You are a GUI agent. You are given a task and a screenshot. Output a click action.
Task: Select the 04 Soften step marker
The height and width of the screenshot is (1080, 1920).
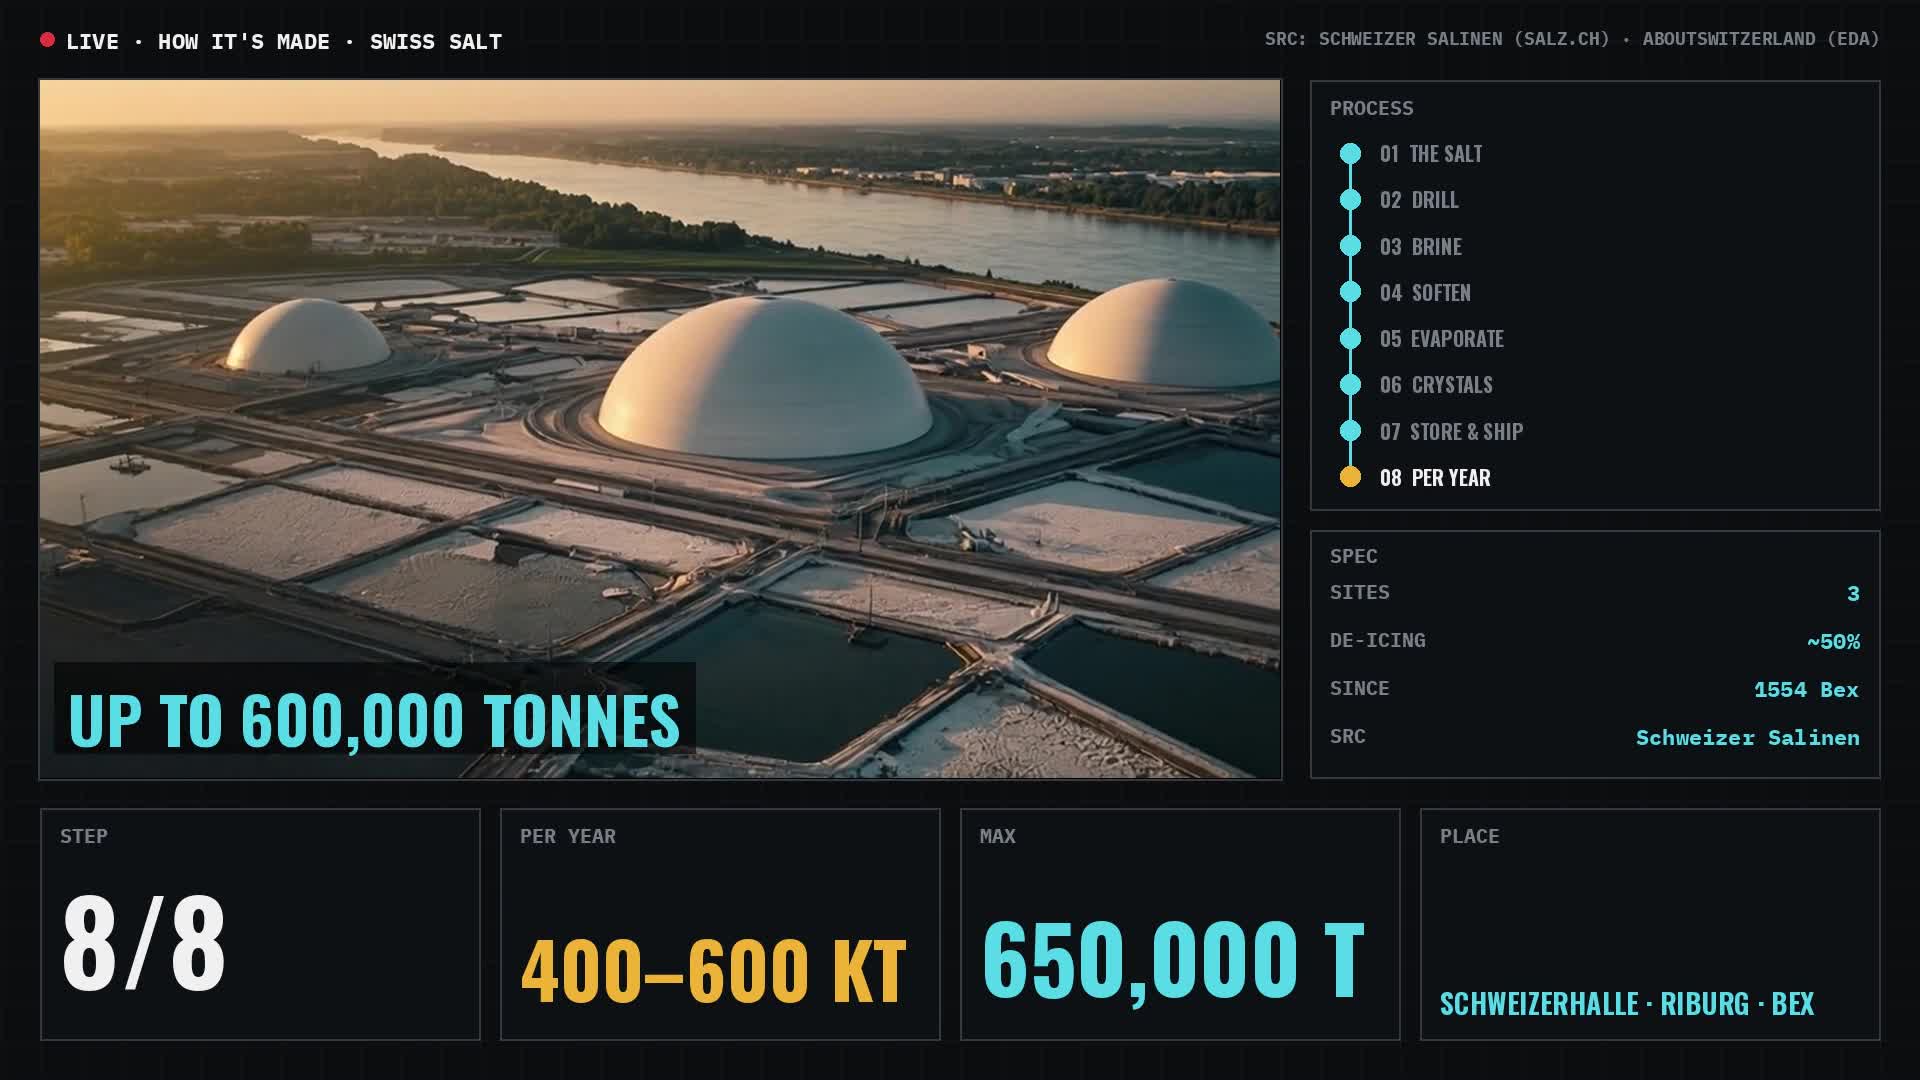click(x=1350, y=292)
